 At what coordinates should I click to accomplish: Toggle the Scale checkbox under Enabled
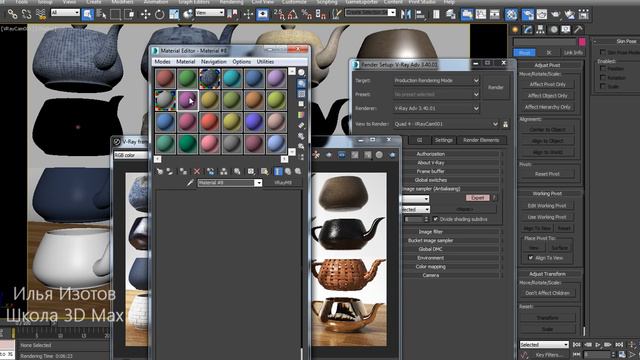point(602,86)
